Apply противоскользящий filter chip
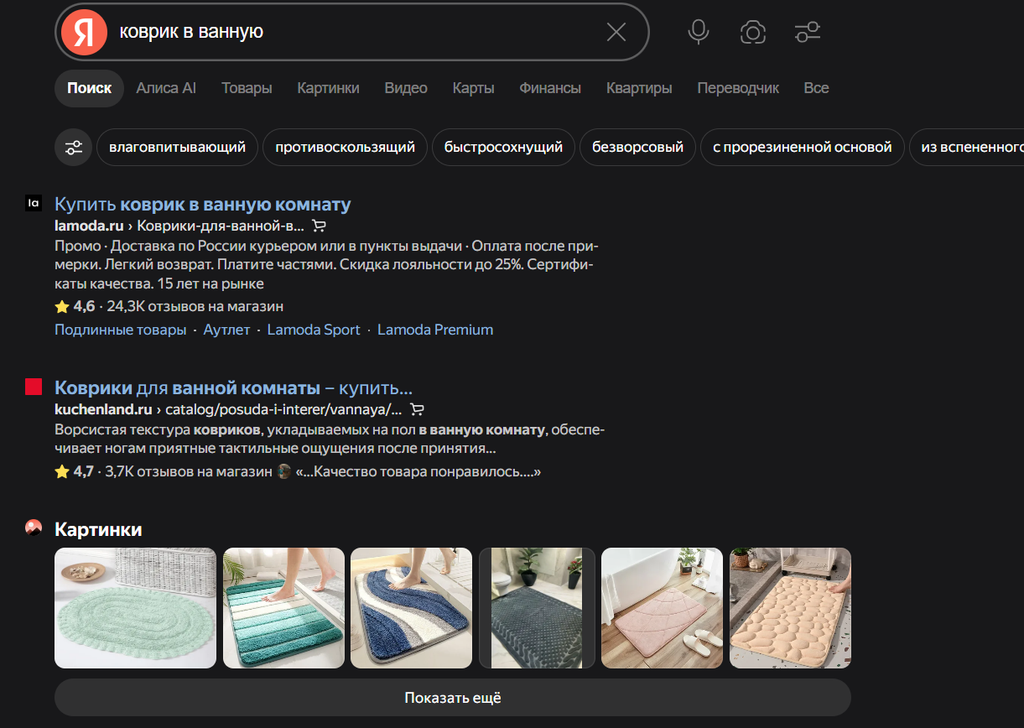Image resolution: width=1024 pixels, height=728 pixels. click(345, 148)
